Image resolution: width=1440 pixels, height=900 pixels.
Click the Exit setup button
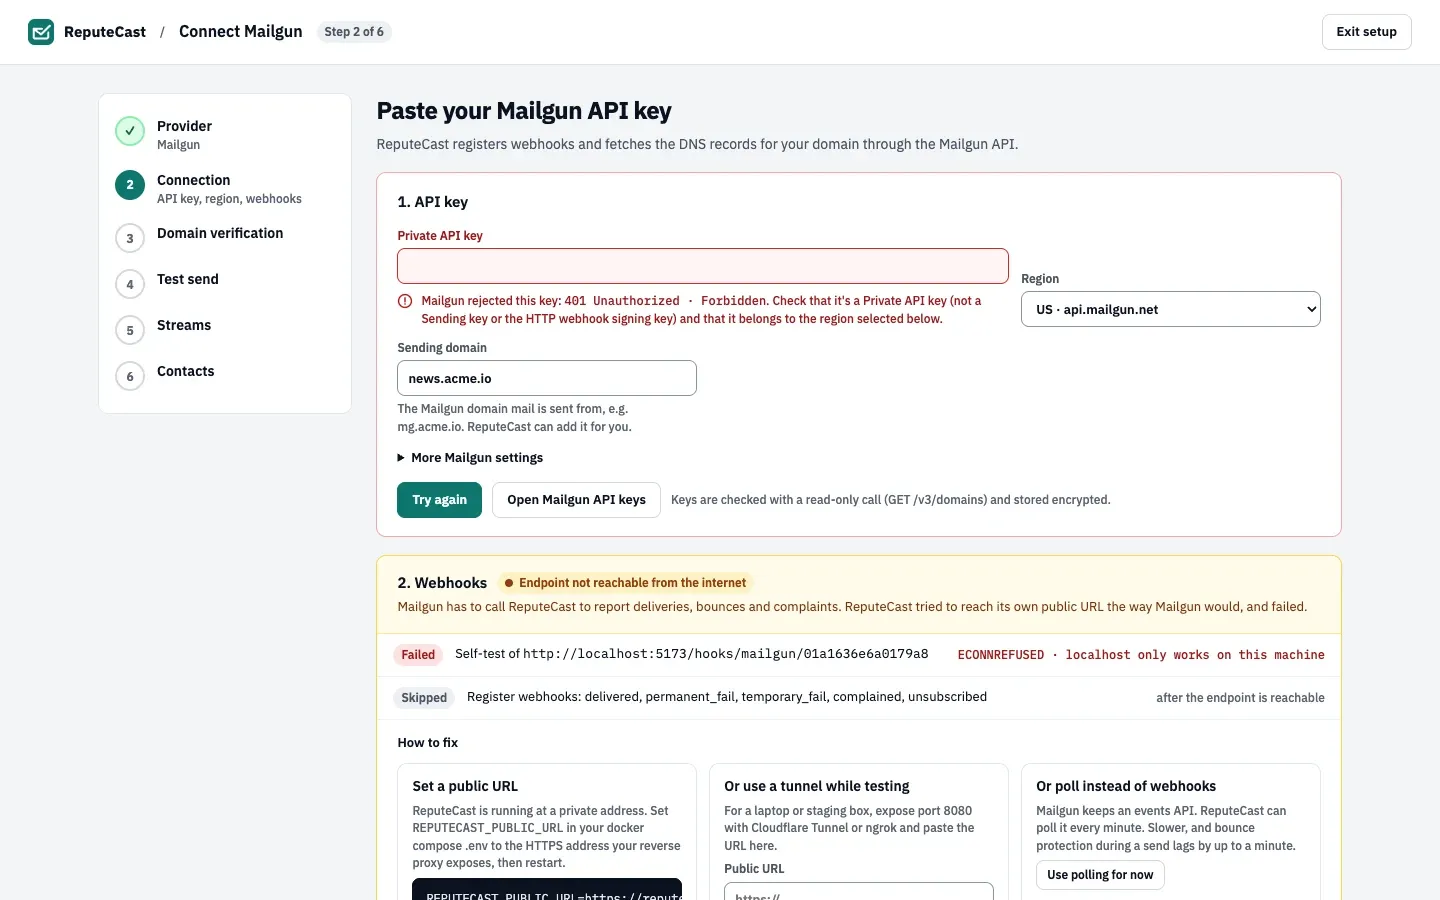pos(1366,32)
